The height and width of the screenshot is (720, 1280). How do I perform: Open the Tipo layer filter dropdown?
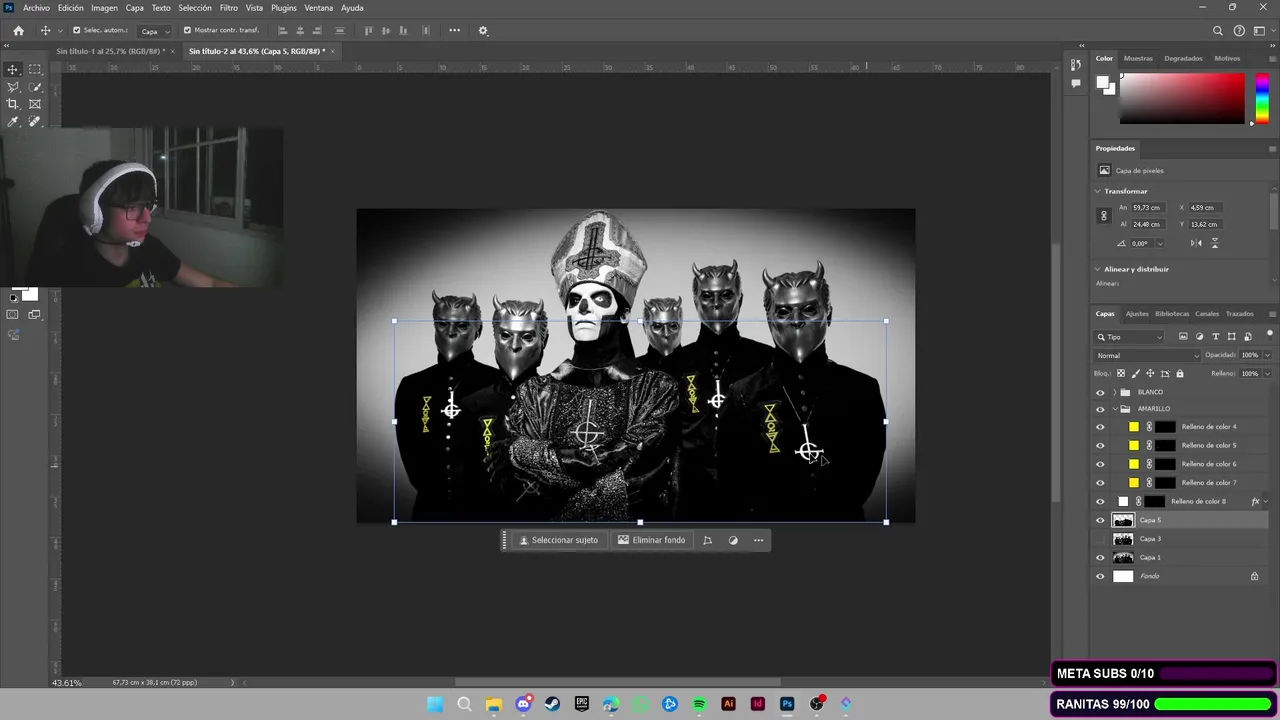(1130, 337)
